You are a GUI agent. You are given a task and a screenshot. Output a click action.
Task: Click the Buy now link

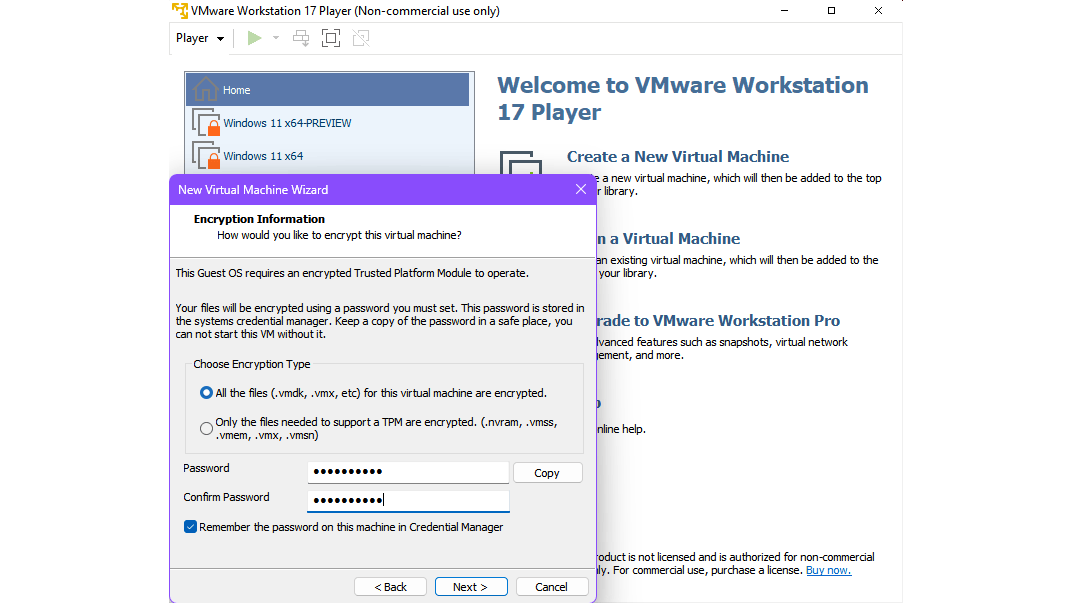click(829, 570)
